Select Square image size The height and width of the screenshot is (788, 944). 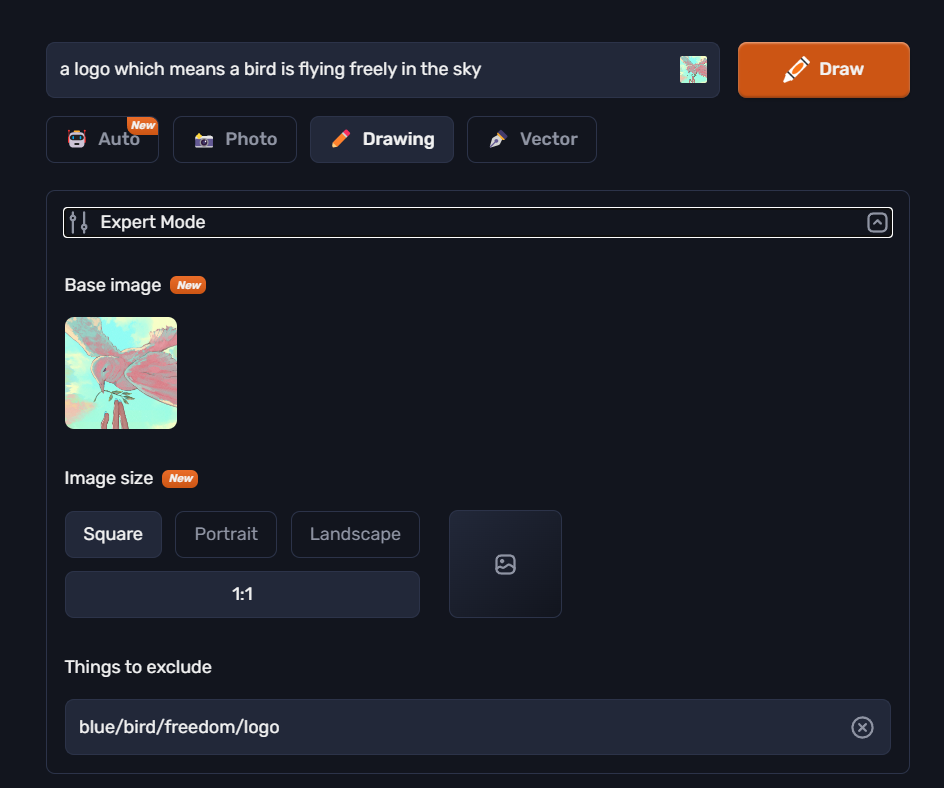click(x=113, y=535)
